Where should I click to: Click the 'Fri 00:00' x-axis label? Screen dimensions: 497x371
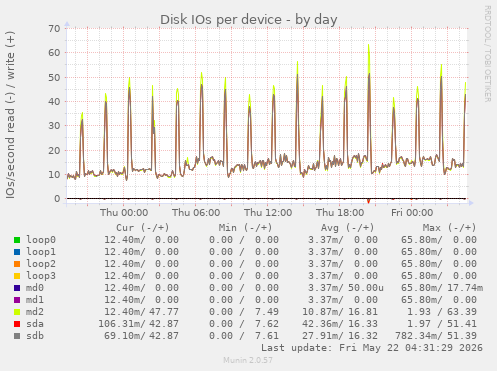412,213
